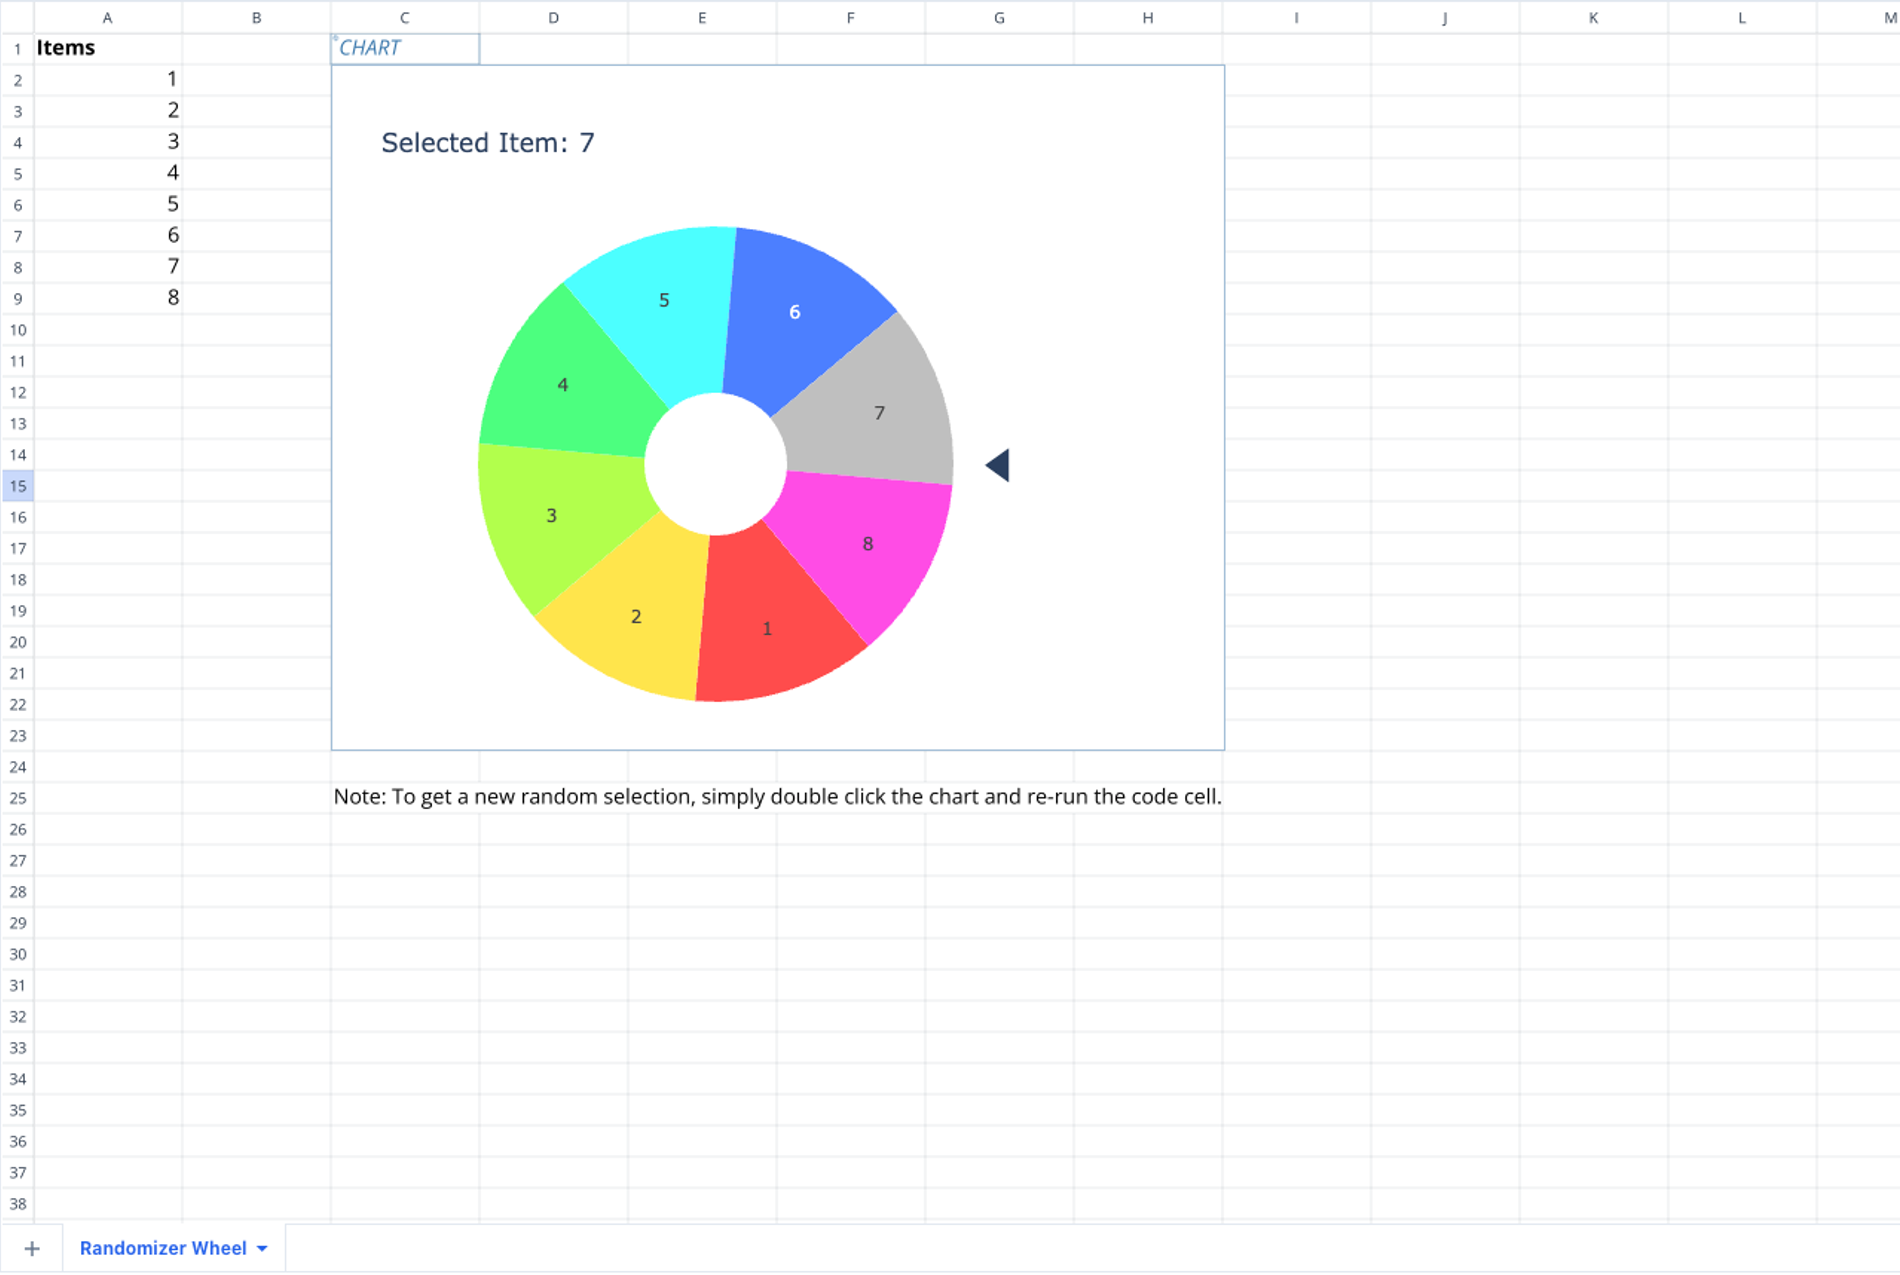Select column H header
1900x1275 pixels.
tap(1148, 17)
